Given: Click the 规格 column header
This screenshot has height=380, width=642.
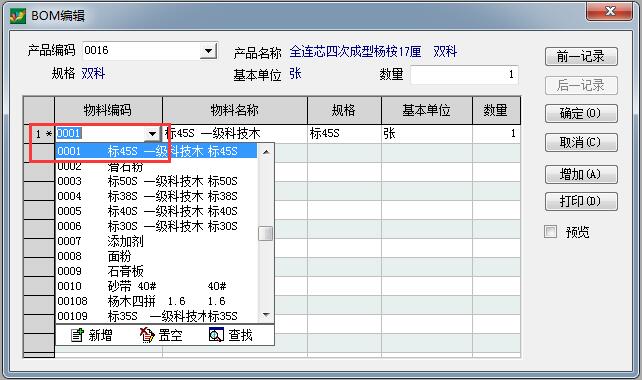Looking at the screenshot, I should 344,110.
